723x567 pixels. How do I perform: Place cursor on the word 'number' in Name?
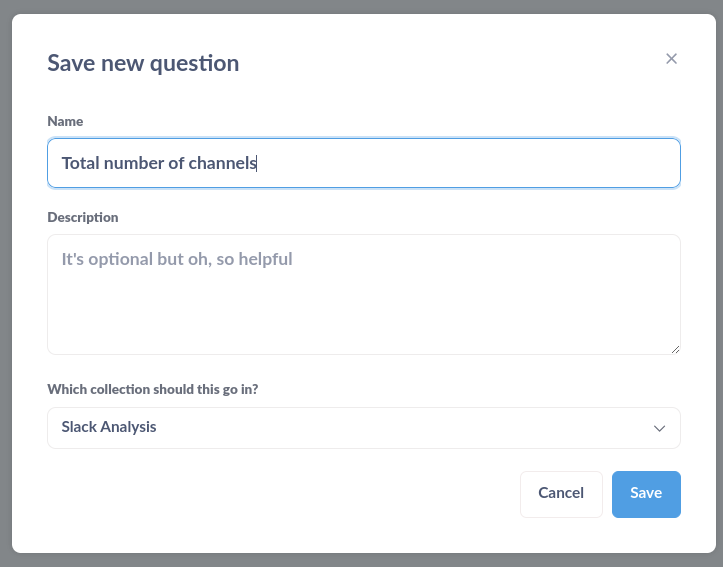coord(134,163)
